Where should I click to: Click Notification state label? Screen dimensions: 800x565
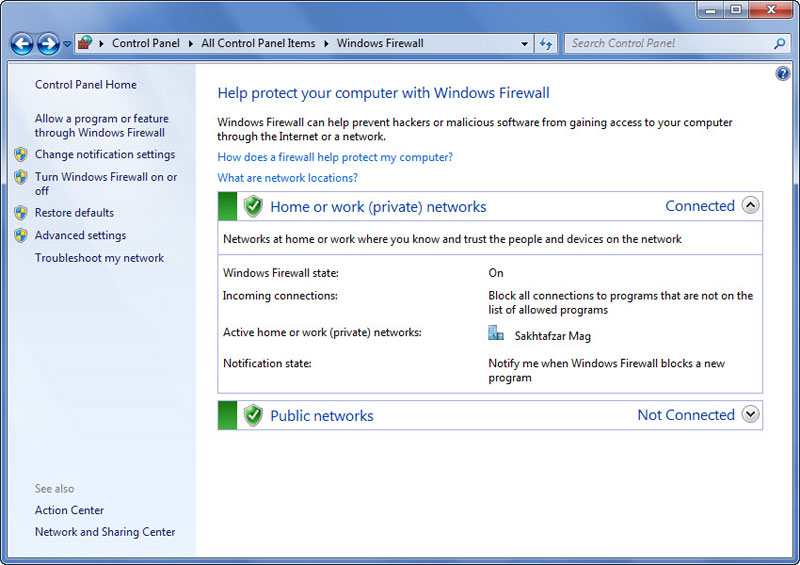click(267, 363)
